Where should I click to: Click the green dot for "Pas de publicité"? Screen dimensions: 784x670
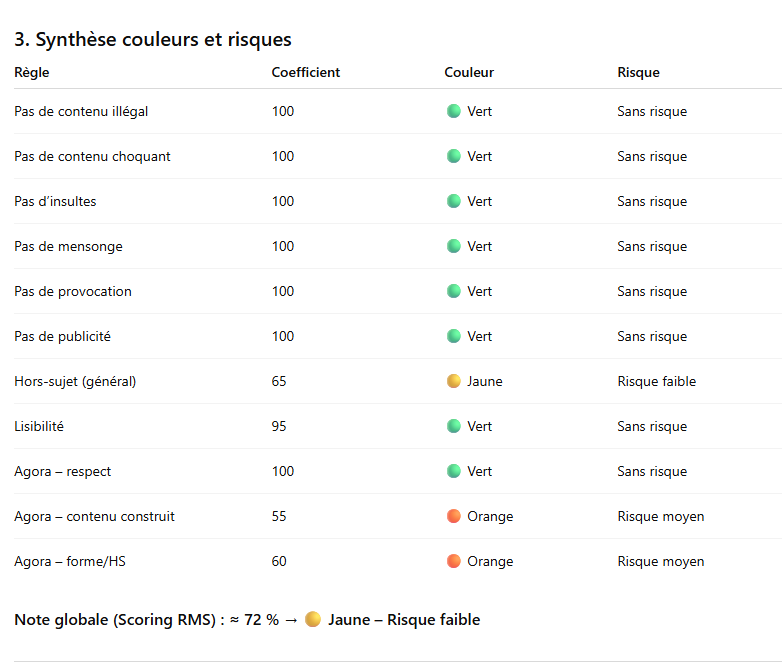pyautogui.click(x=453, y=336)
